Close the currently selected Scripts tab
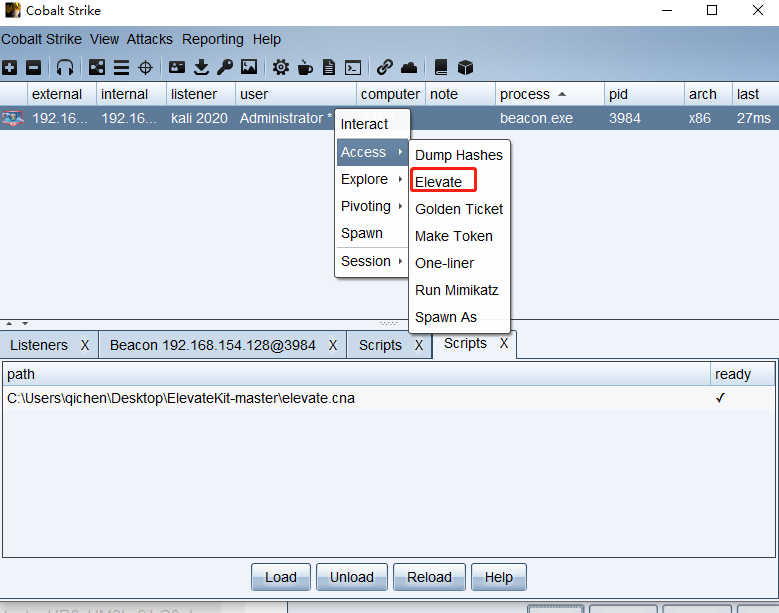 click(x=504, y=343)
